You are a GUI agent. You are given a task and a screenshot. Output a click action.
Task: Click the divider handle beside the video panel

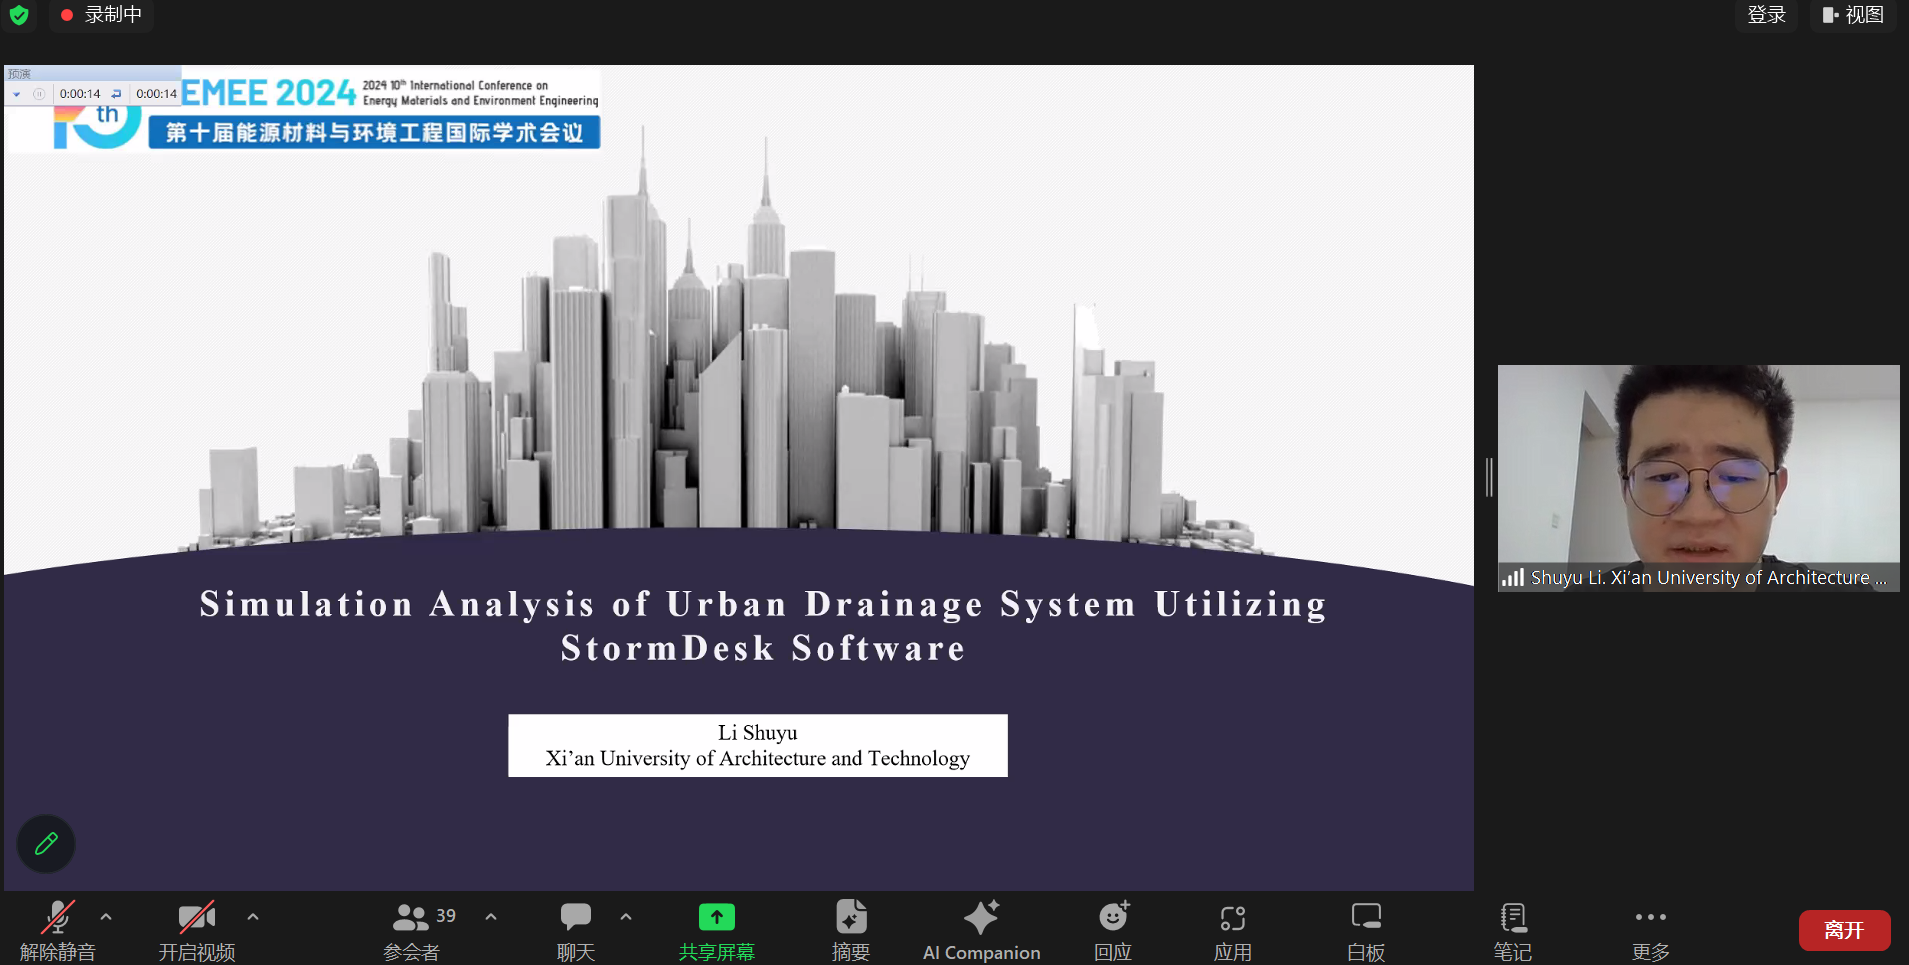click(1489, 477)
